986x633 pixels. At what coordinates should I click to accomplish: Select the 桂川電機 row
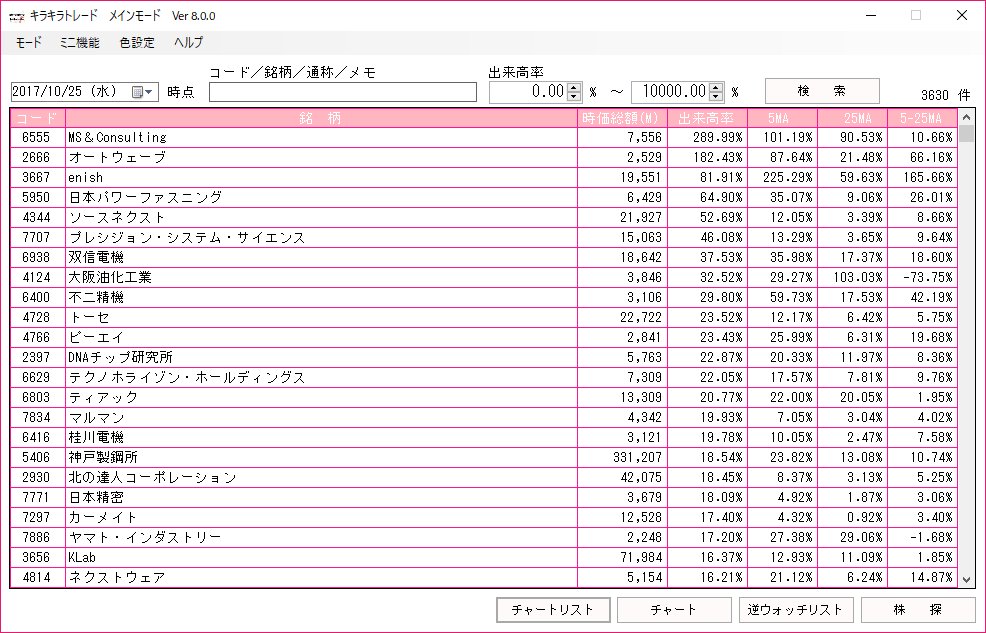[484, 438]
